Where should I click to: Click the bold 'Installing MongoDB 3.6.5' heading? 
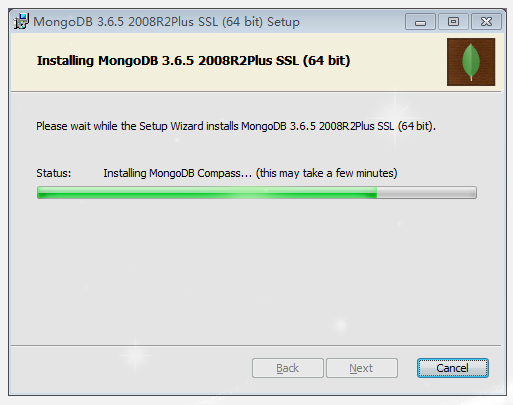coord(115,61)
